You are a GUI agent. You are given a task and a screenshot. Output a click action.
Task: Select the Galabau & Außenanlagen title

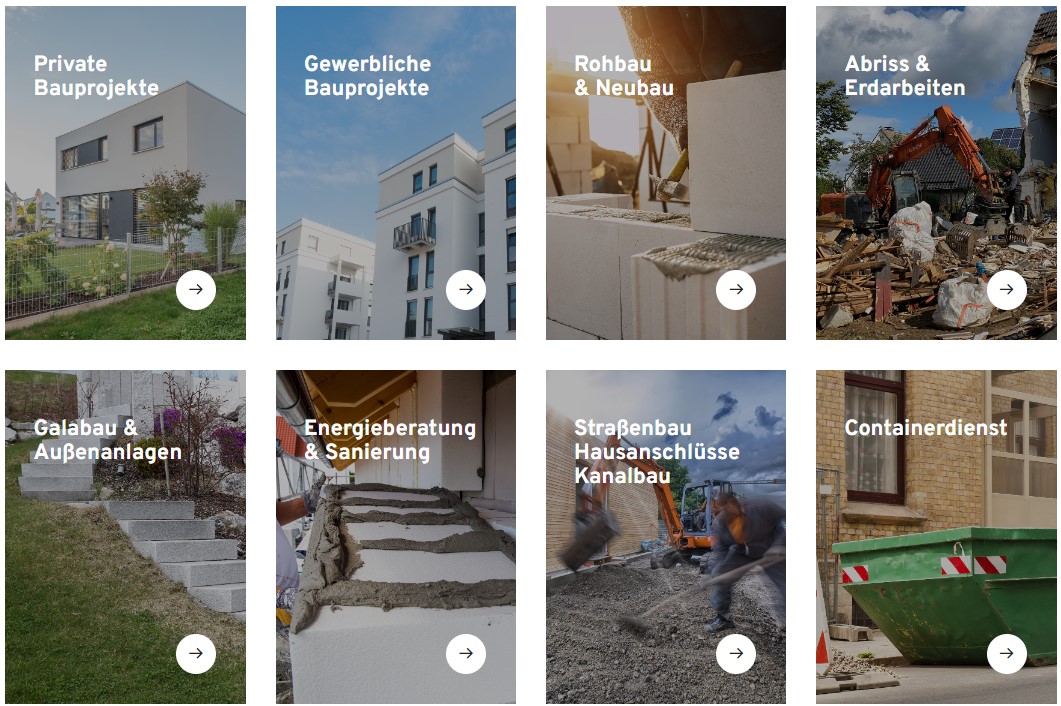click(x=108, y=440)
